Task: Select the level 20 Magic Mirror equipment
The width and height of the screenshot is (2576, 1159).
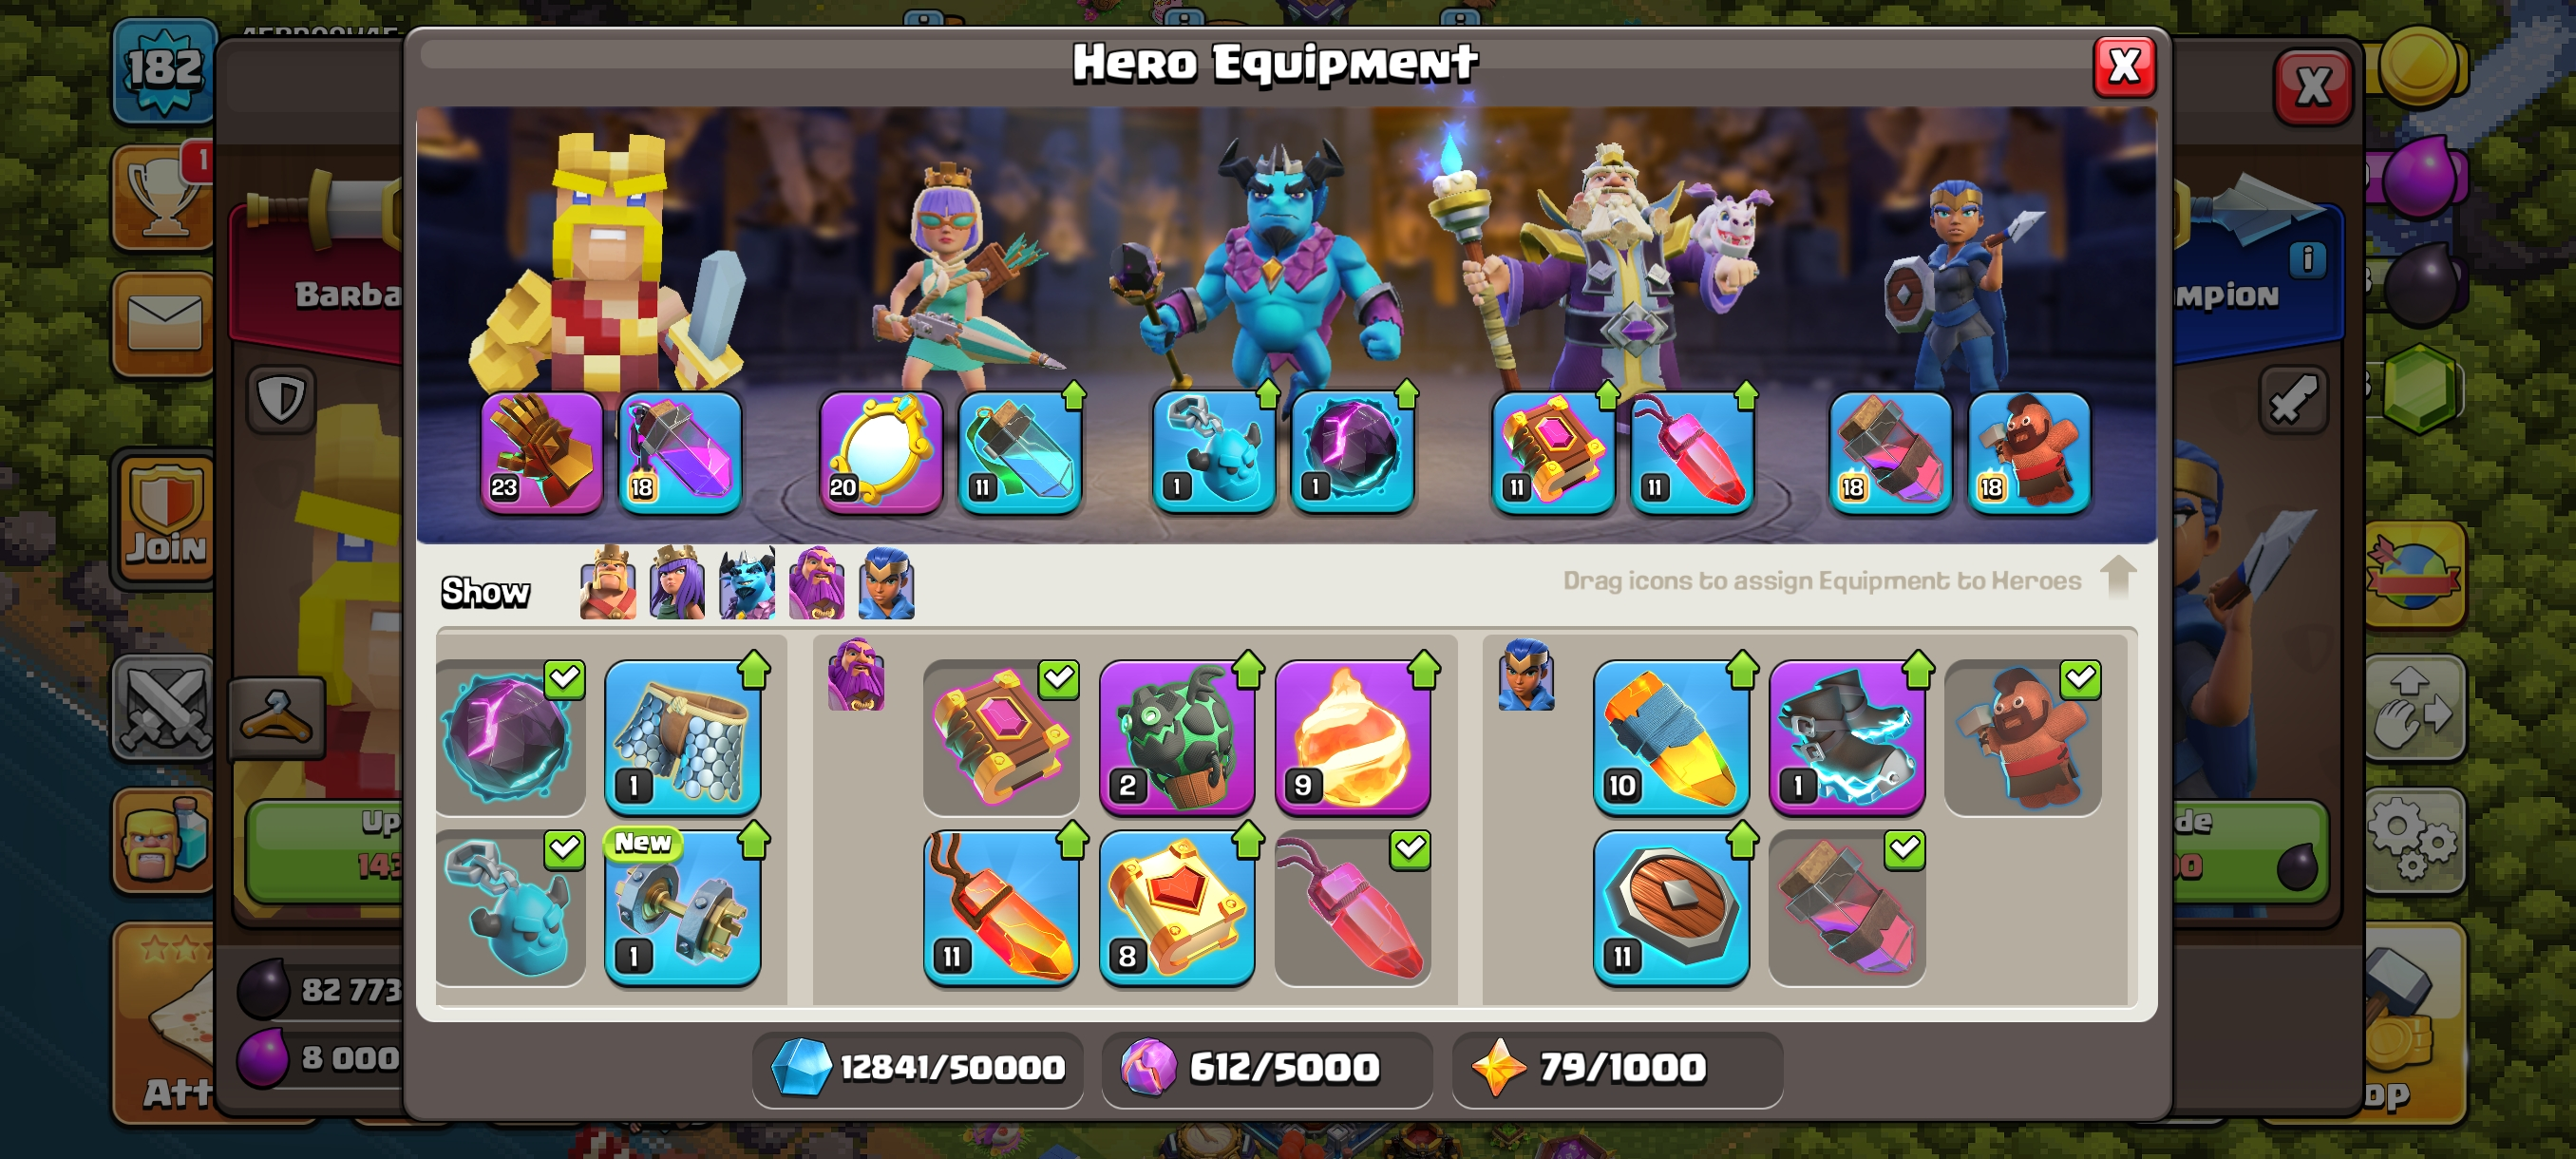Action: point(881,452)
